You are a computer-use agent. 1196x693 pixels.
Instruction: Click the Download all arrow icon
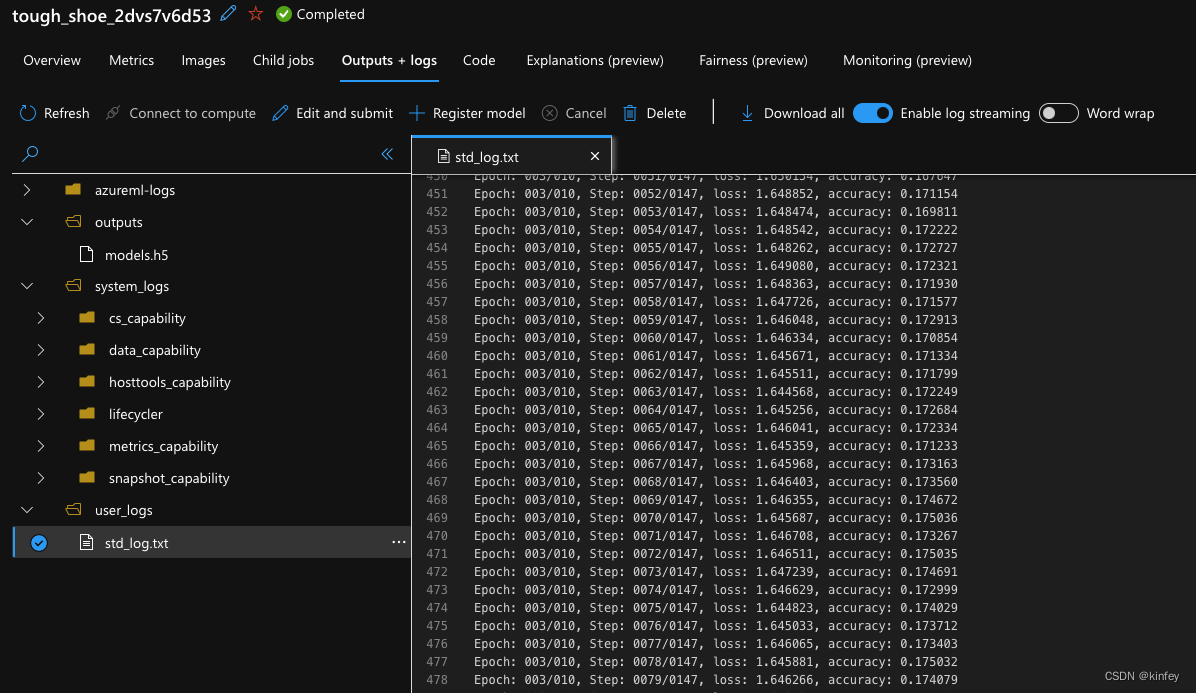click(x=748, y=113)
